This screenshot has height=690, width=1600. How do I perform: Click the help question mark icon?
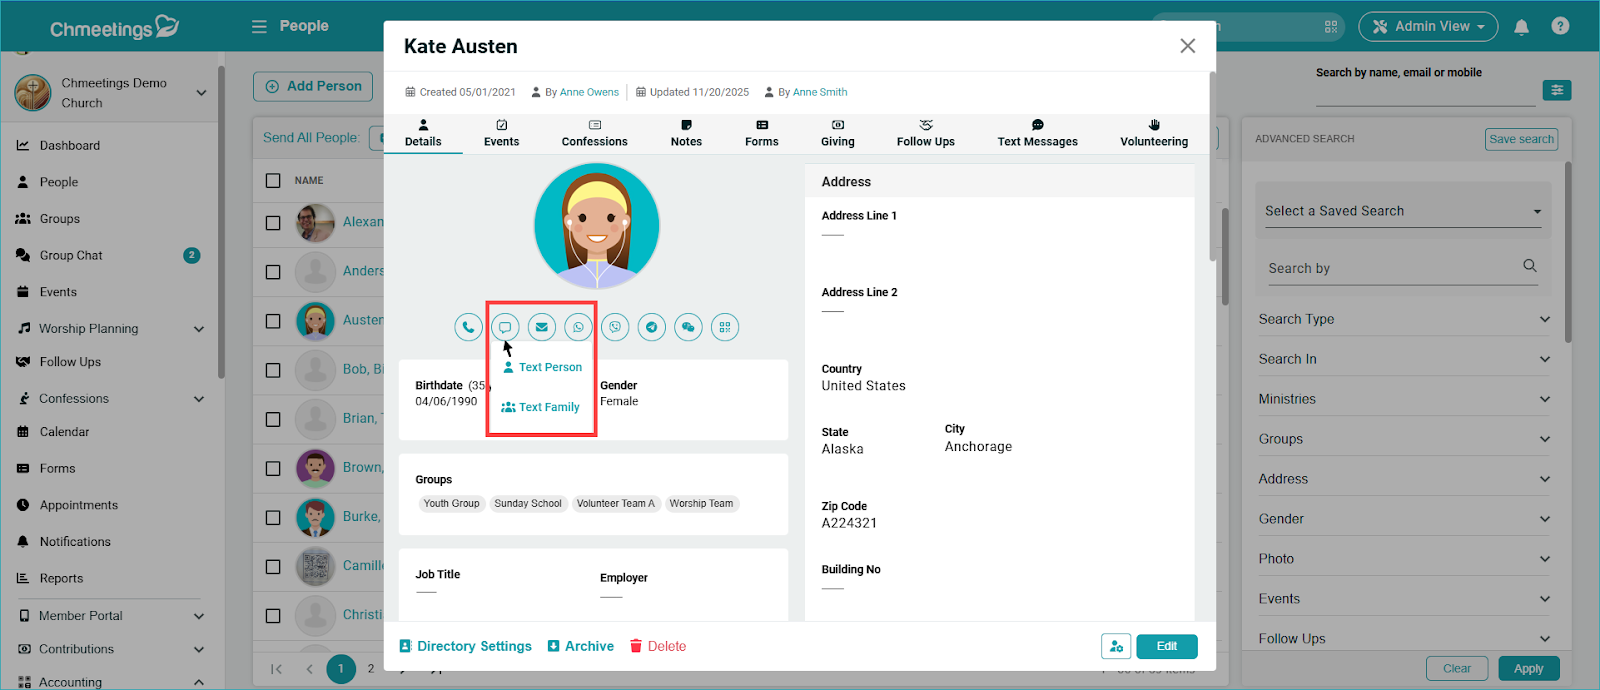[x=1560, y=27]
